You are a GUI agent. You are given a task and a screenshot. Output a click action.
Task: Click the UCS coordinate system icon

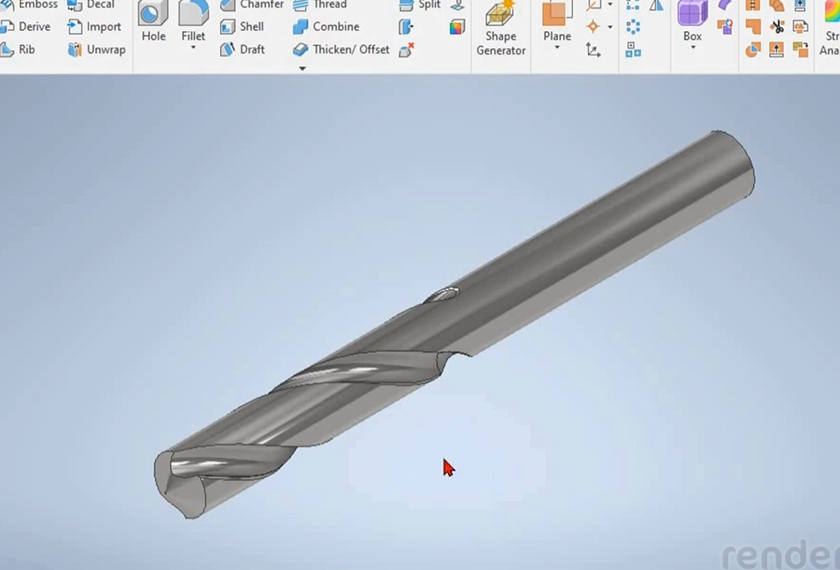(x=594, y=50)
